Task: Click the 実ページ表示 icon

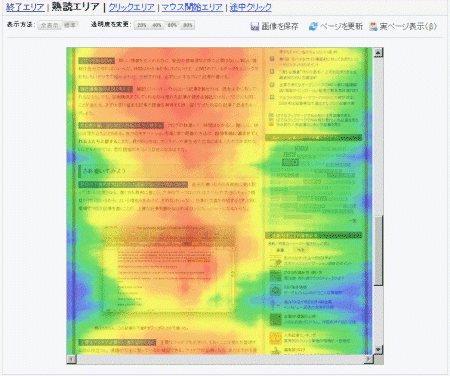Action: pyautogui.click(x=373, y=26)
